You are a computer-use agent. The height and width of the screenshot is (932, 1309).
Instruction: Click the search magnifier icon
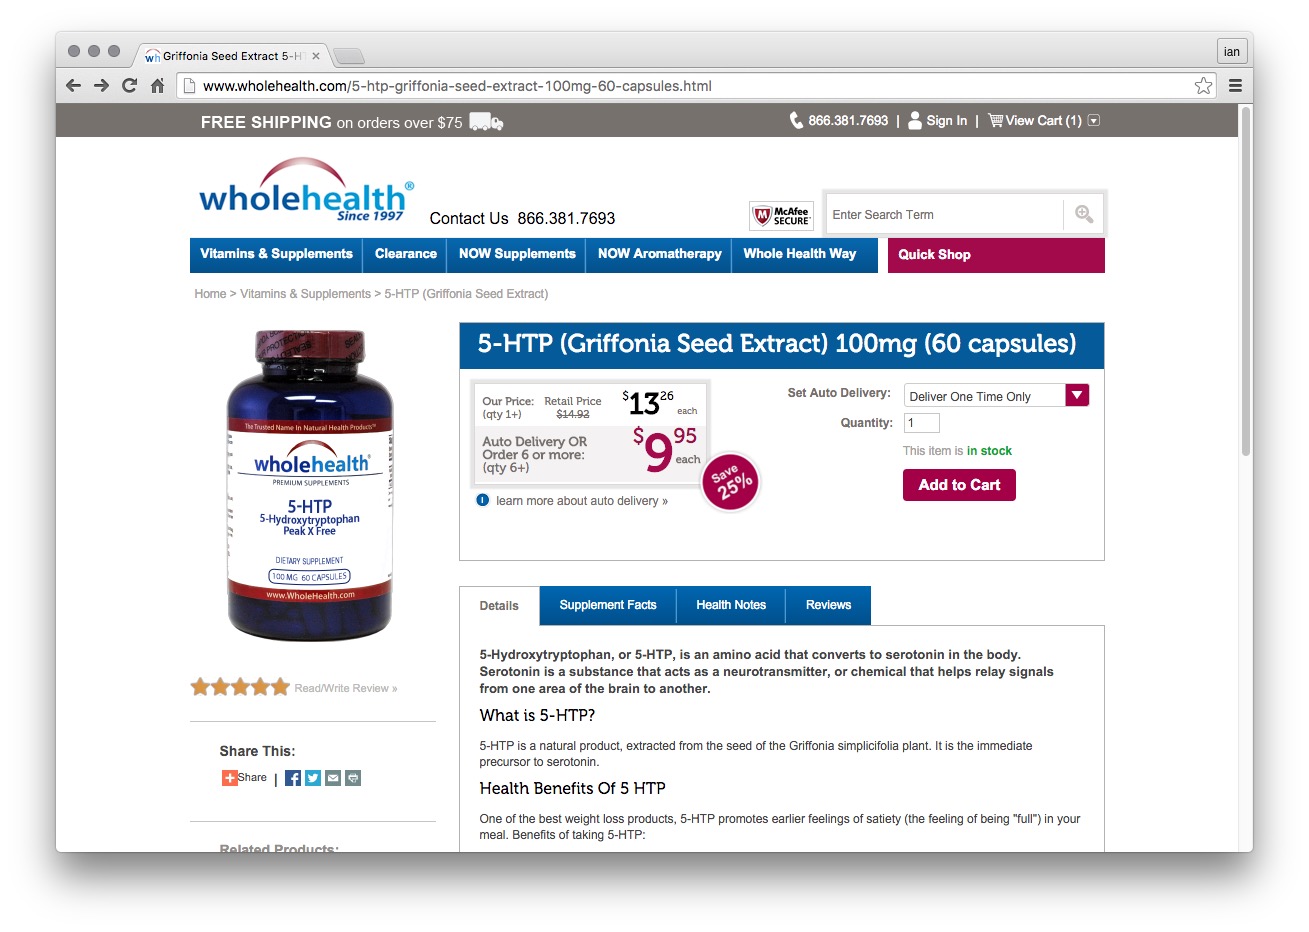(x=1084, y=214)
